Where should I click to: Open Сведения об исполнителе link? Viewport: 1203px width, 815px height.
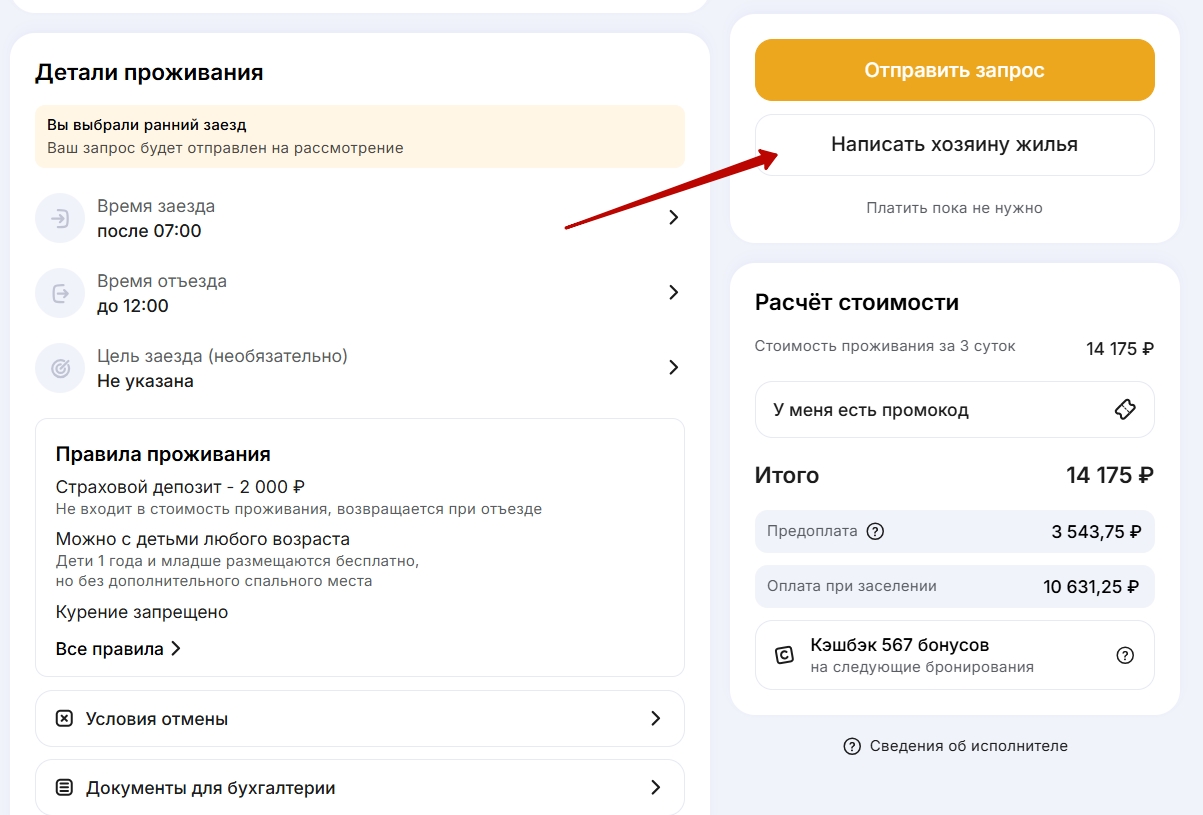tap(968, 746)
